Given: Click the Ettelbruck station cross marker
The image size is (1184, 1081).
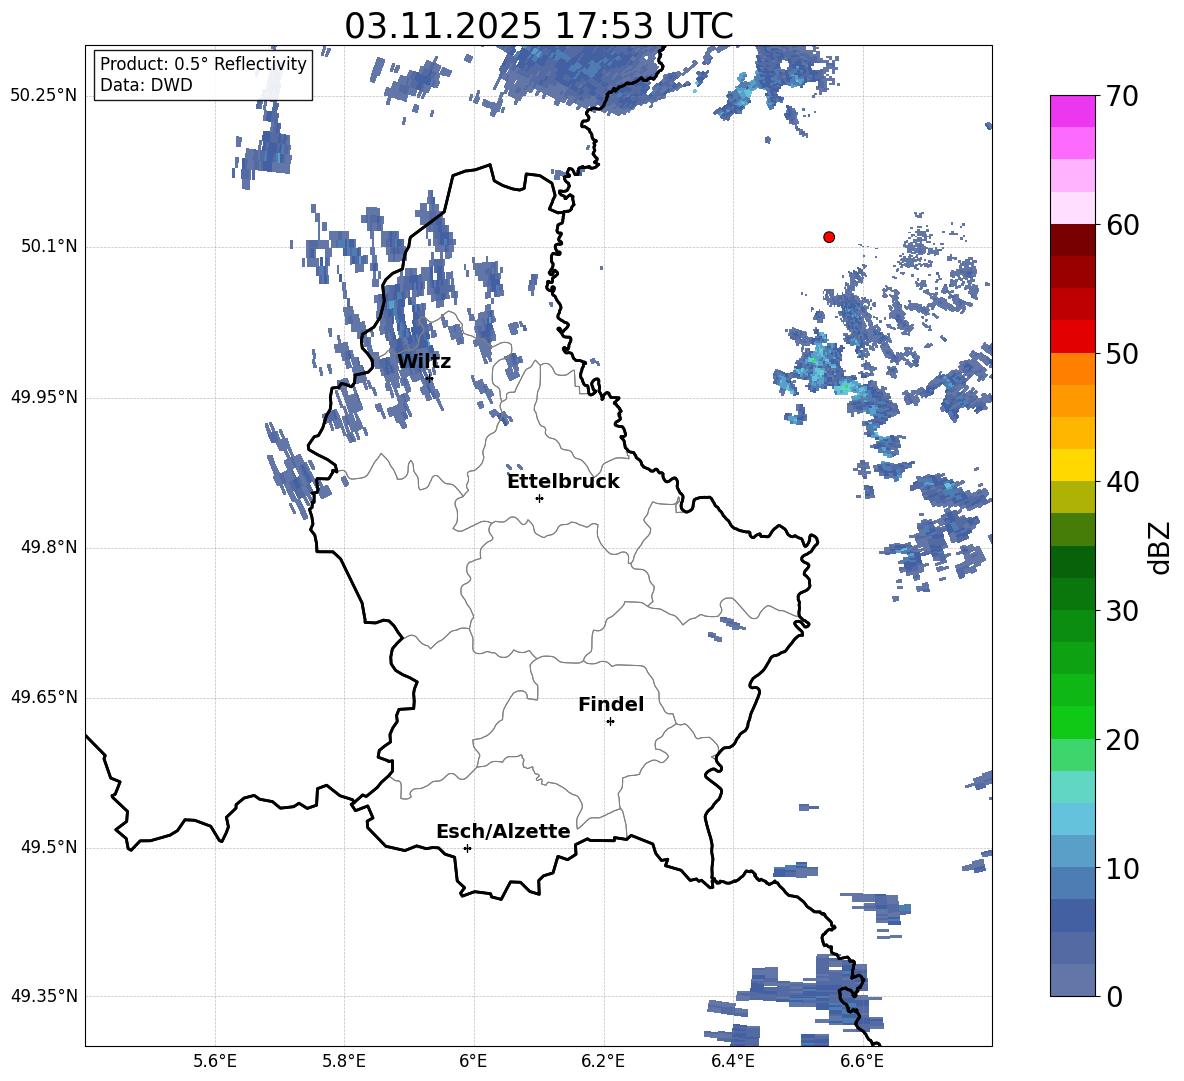Looking at the screenshot, I should pyautogui.click(x=539, y=498).
